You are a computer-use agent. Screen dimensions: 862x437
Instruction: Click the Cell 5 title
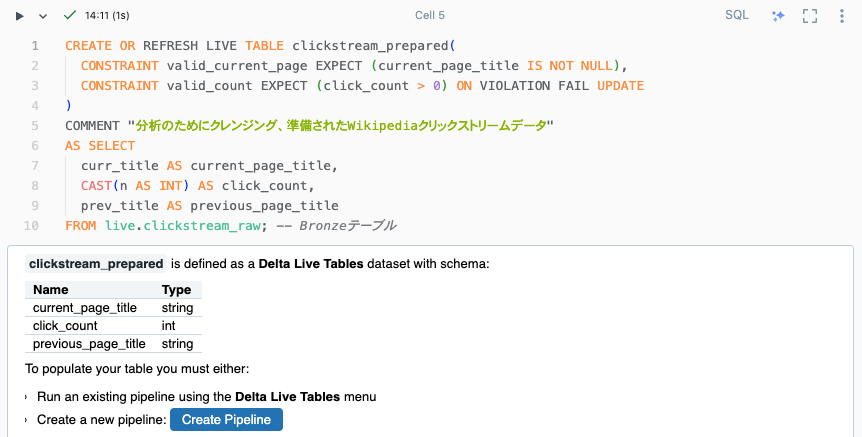[x=430, y=15]
